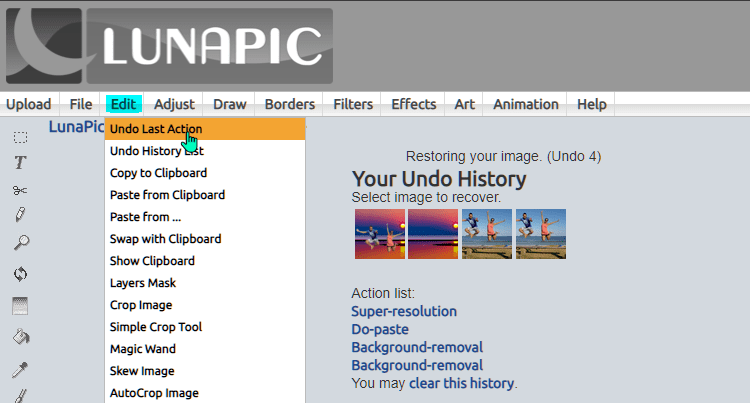The image size is (750, 403).
Task: Open the Borders menu
Action: (290, 104)
